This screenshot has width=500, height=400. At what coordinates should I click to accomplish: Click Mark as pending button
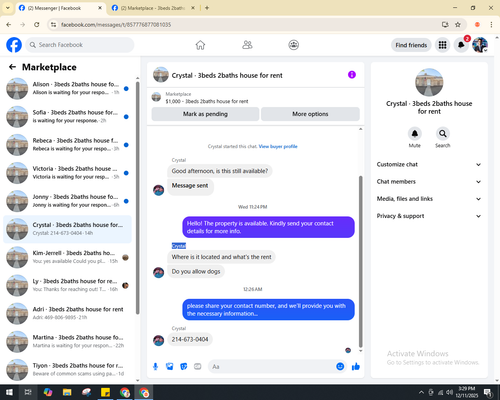pos(205,114)
